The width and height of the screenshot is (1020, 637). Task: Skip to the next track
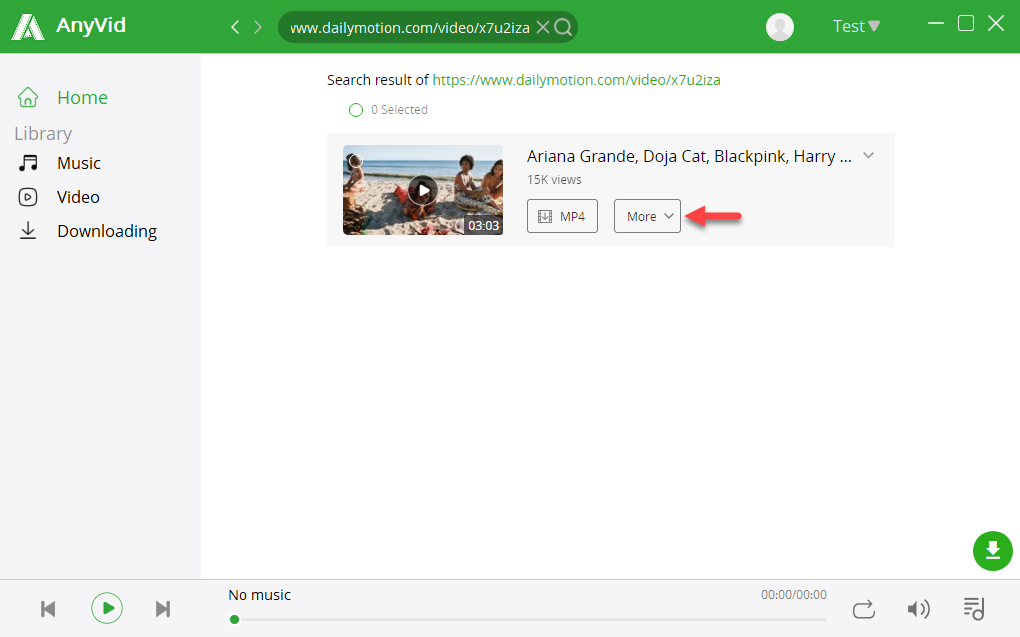(x=163, y=609)
